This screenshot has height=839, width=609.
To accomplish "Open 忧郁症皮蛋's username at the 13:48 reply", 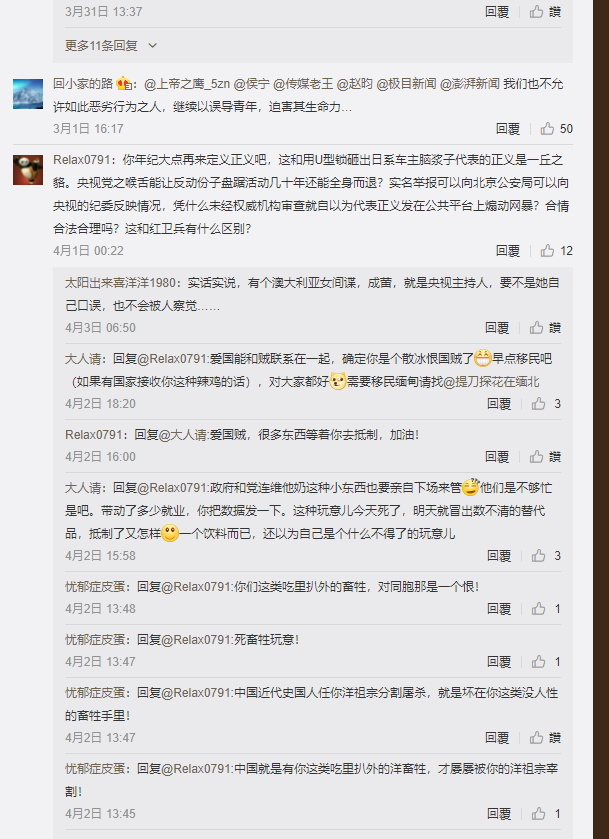I will pyautogui.click(x=96, y=586).
